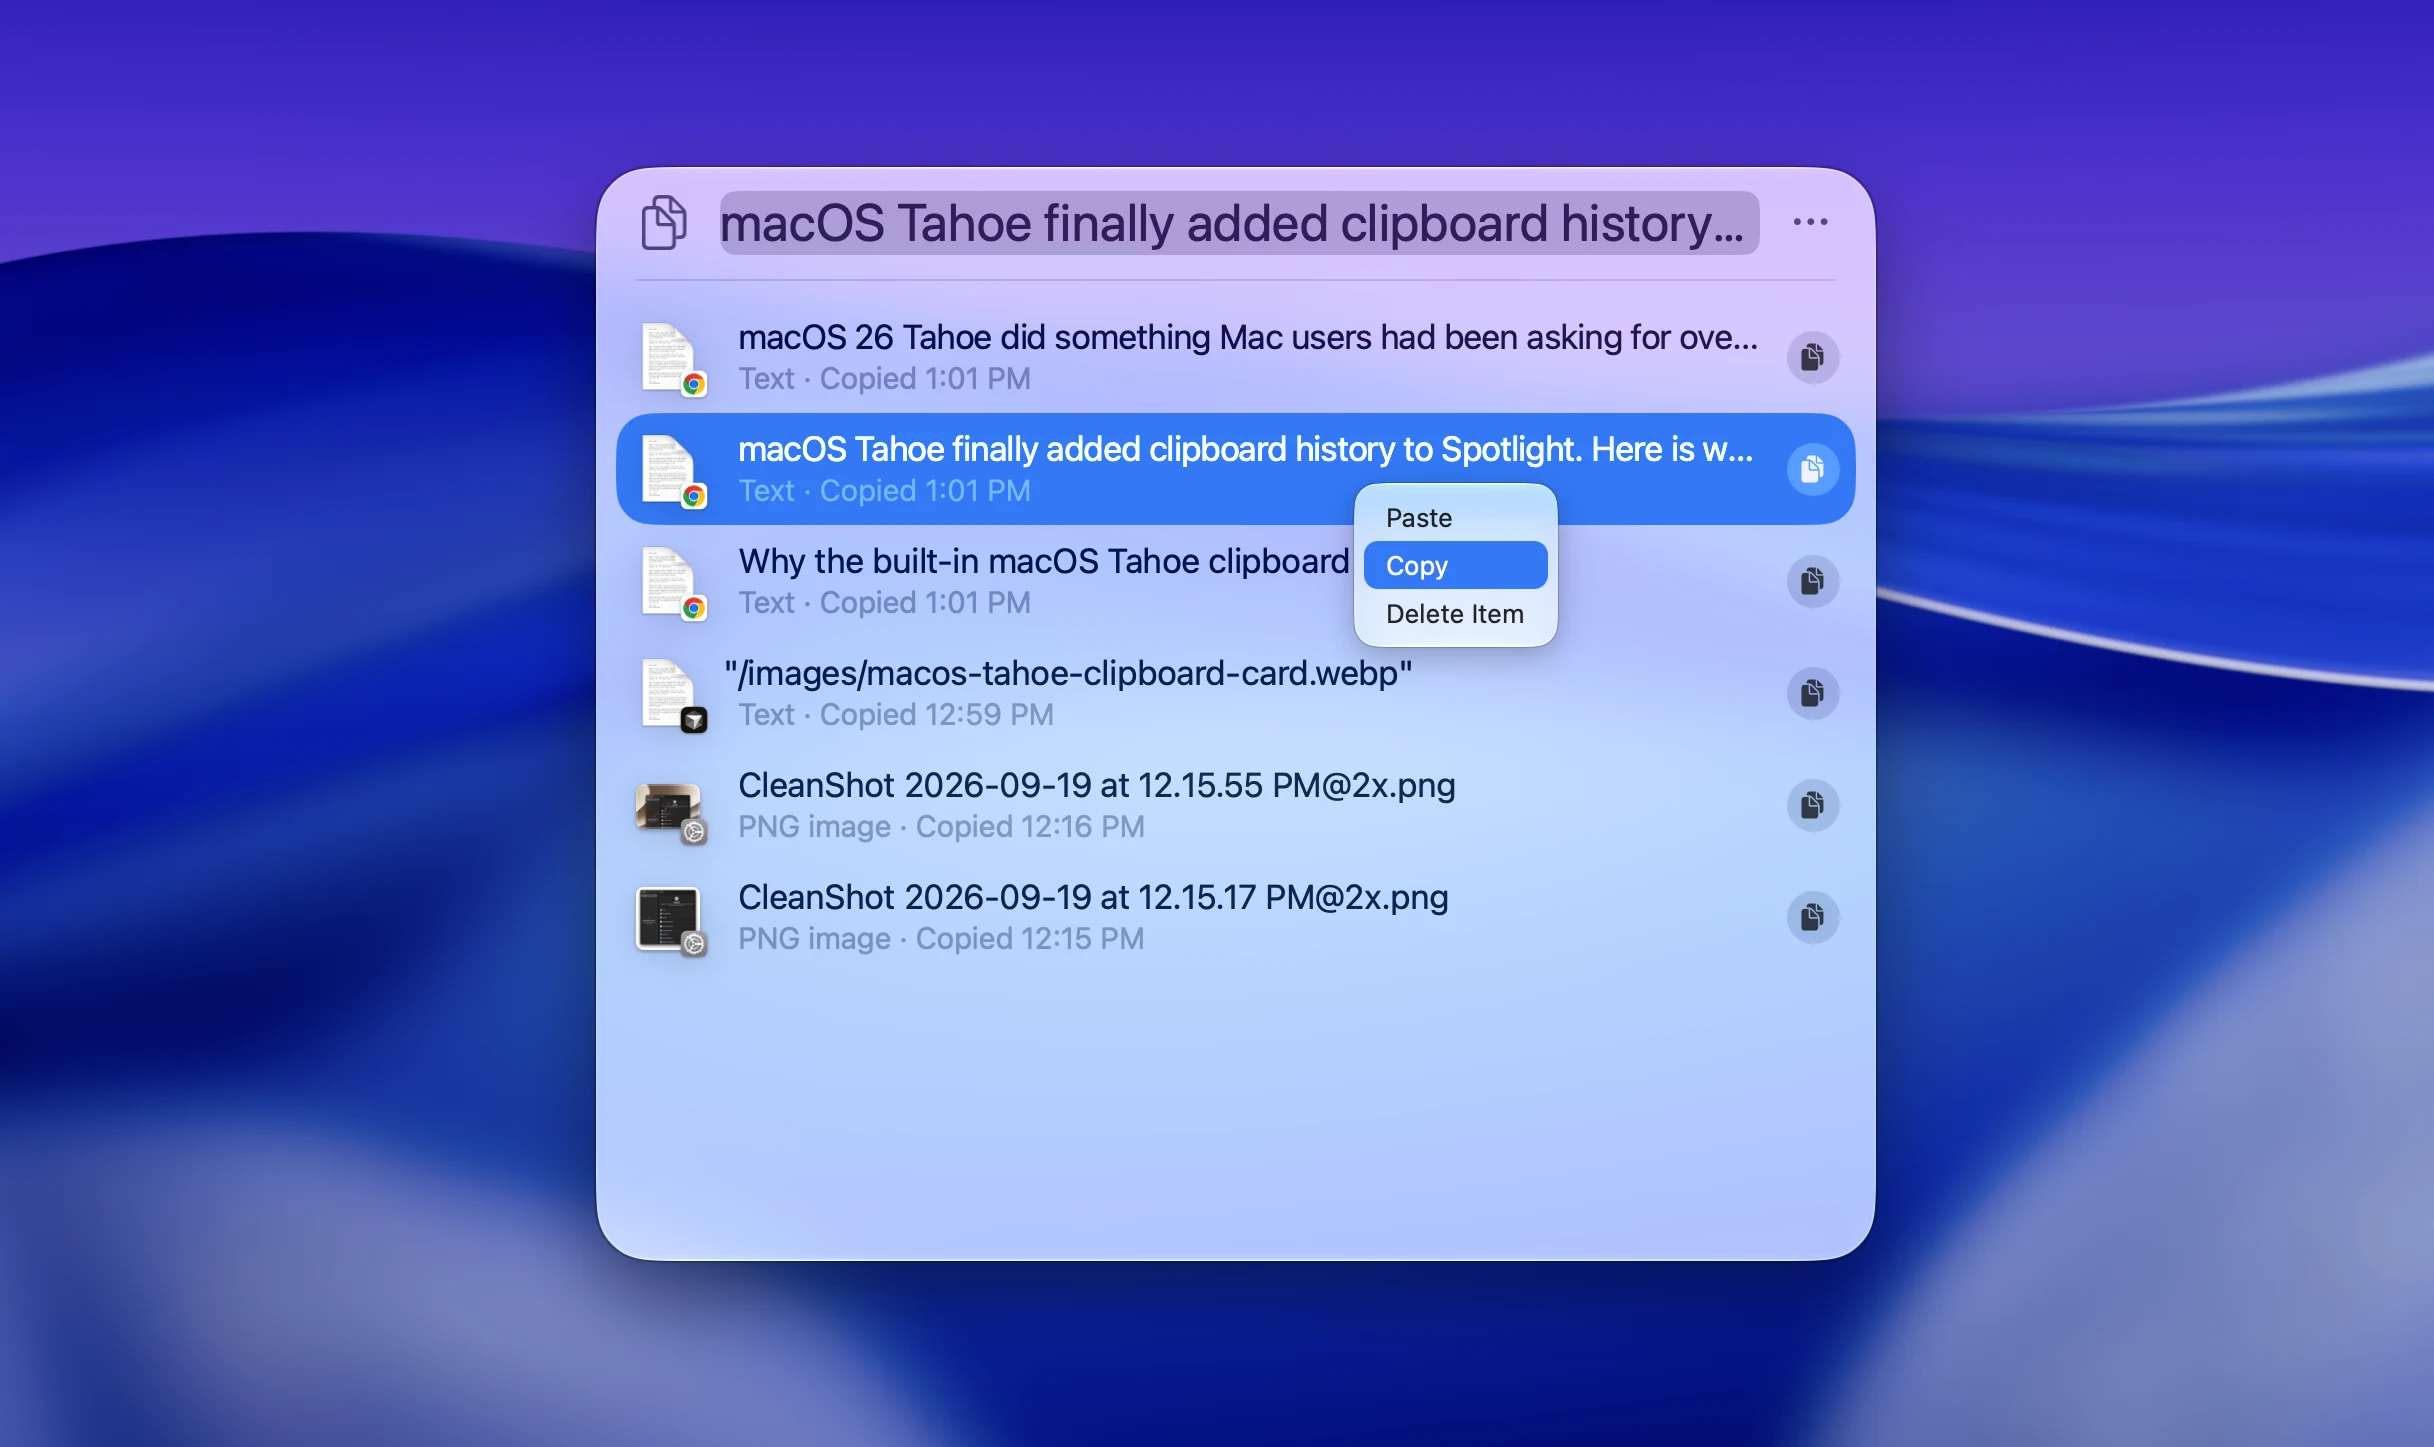Select '/images/macos-tahoe-clipboard-card.webp' entry
Screen dimensions: 2434x1447
pos(1235,693)
